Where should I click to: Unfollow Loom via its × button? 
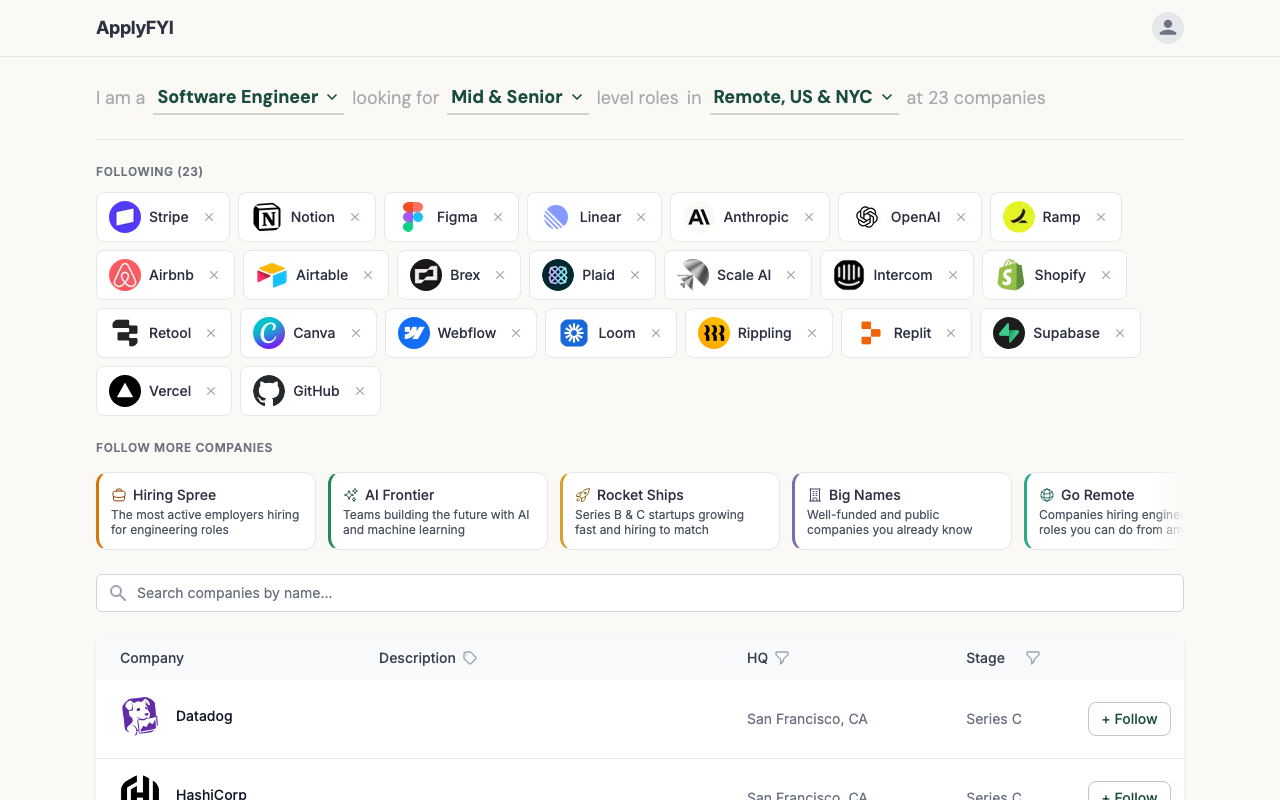click(x=655, y=332)
